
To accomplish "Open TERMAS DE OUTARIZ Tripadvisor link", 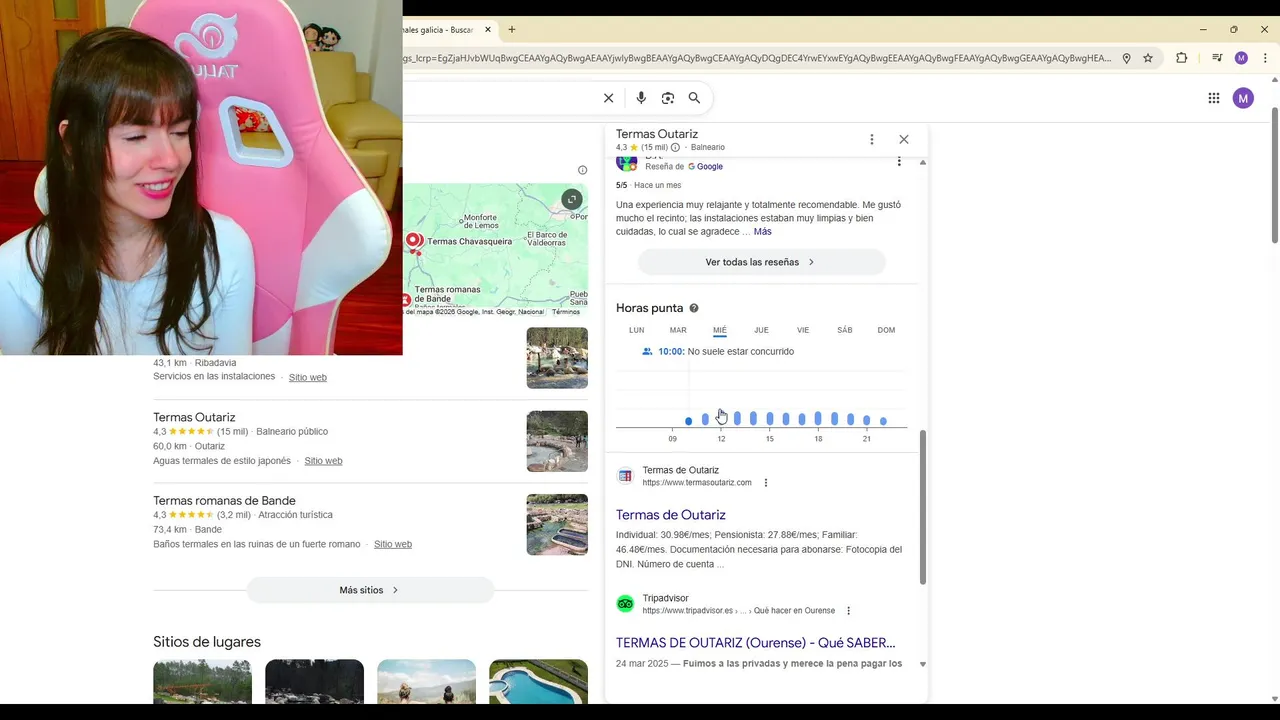I will (x=756, y=643).
